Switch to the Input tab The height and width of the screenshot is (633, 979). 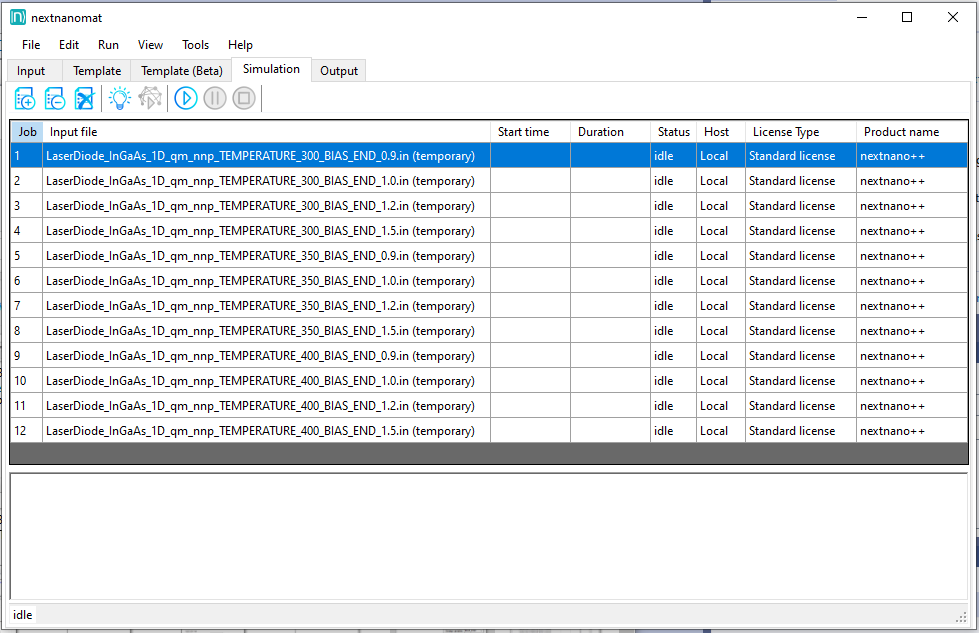31,71
